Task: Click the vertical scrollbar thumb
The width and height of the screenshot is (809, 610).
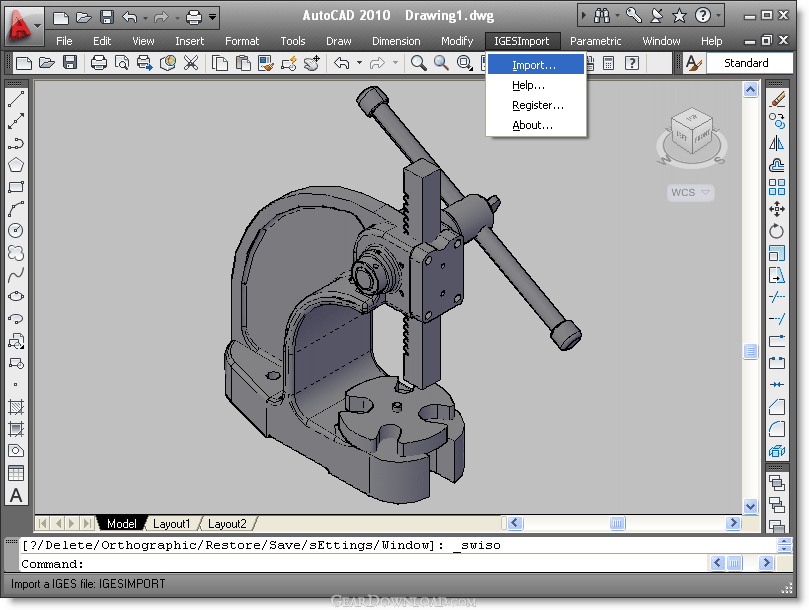Action: click(751, 351)
